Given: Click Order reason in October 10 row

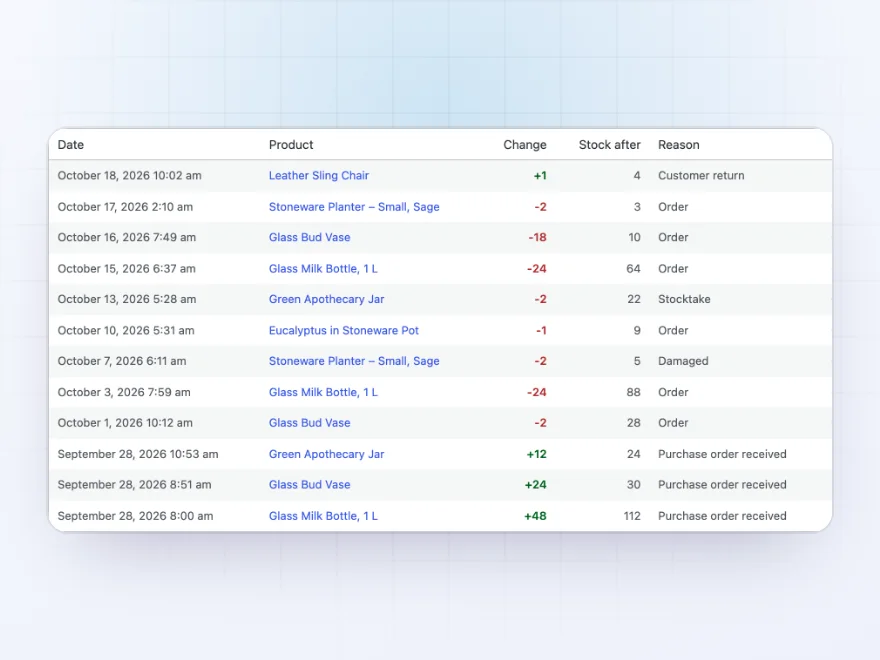Looking at the screenshot, I should coord(673,331).
